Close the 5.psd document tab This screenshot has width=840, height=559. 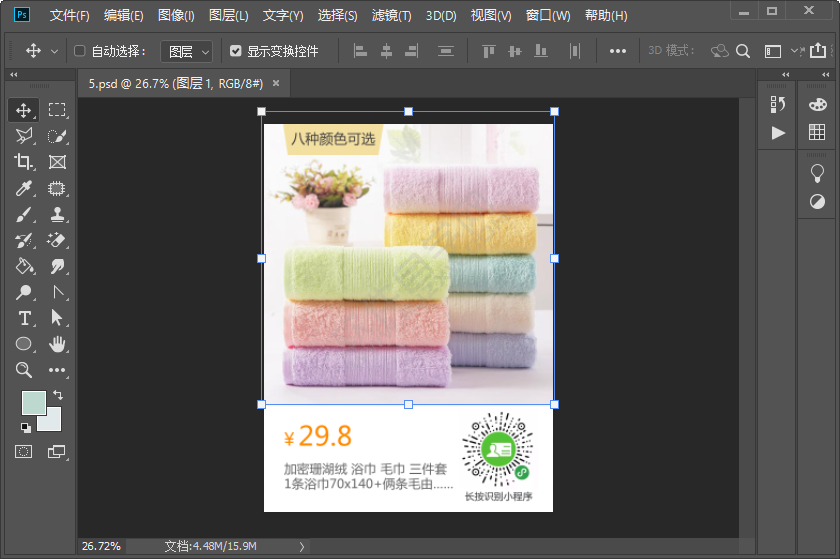(276, 83)
